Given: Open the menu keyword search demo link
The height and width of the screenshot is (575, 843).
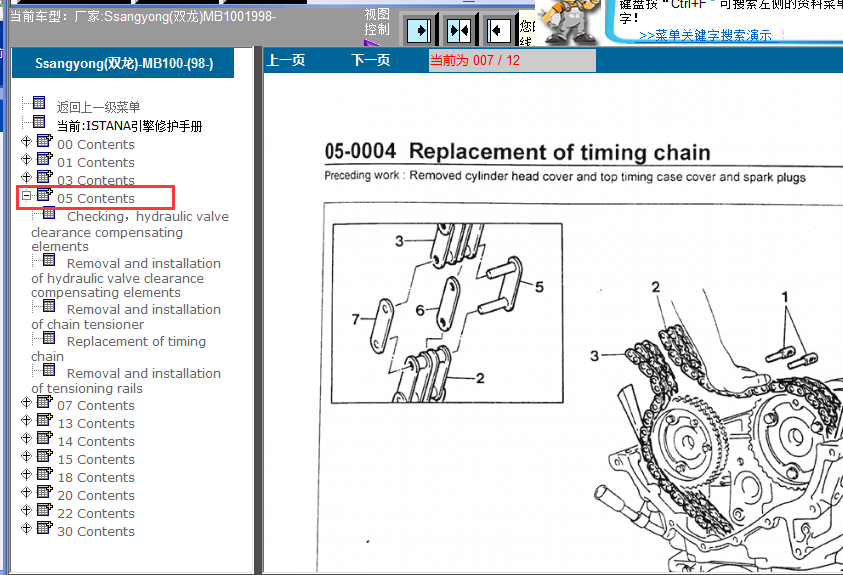Looking at the screenshot, I should [705, 35].
